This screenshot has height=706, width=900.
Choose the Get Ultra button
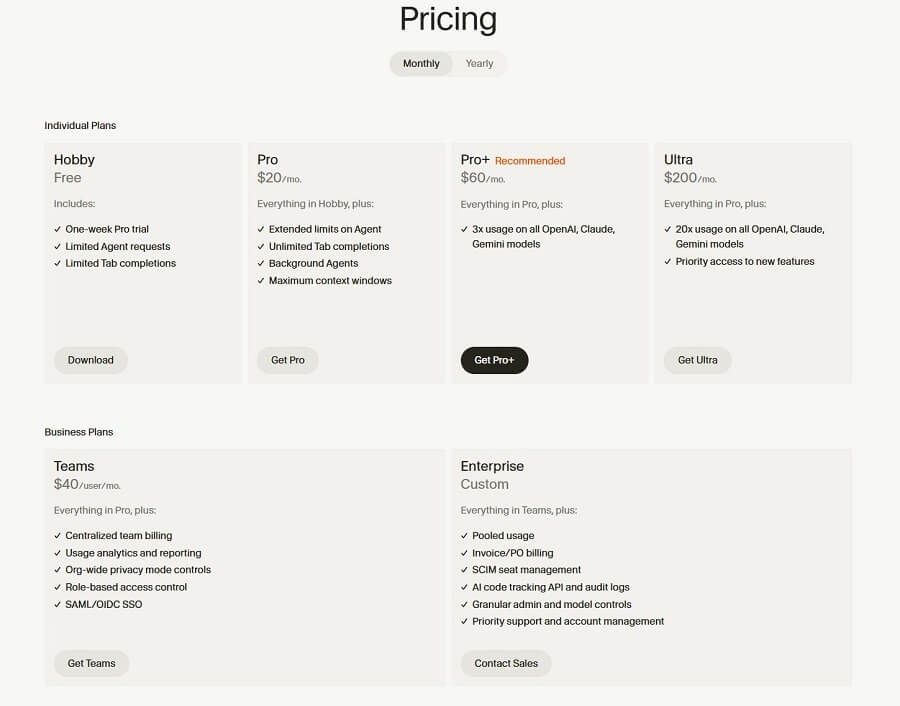(x=697, y=360)
